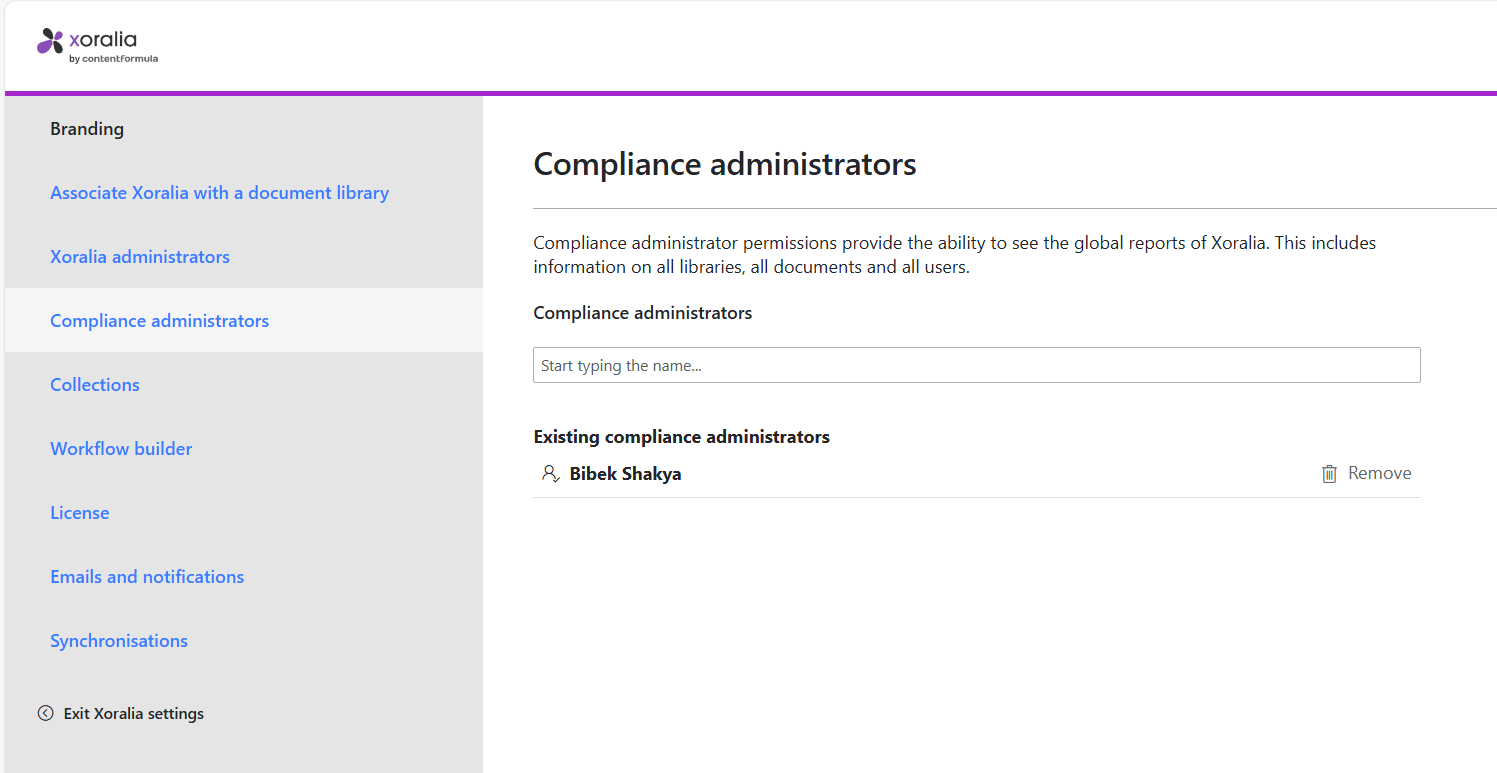Click the person icon beside Bibek Shakya

pos(549,473)
